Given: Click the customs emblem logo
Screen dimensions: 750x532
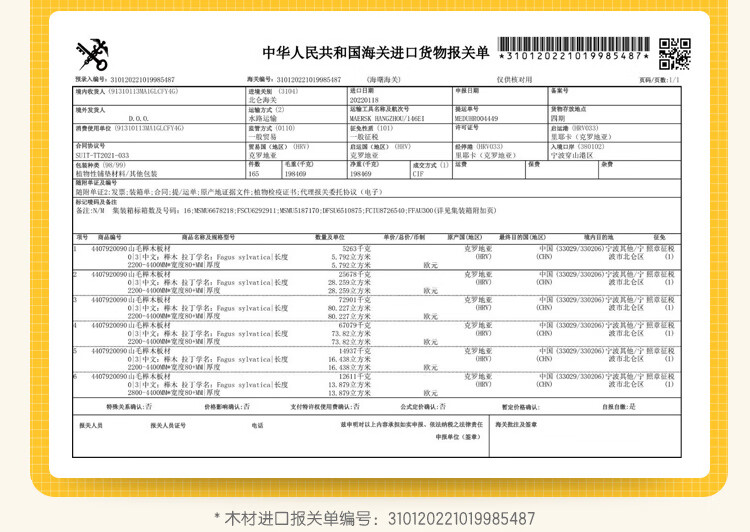Looking at the screenshot, I should pyautogui.click(x=93, y=55).
